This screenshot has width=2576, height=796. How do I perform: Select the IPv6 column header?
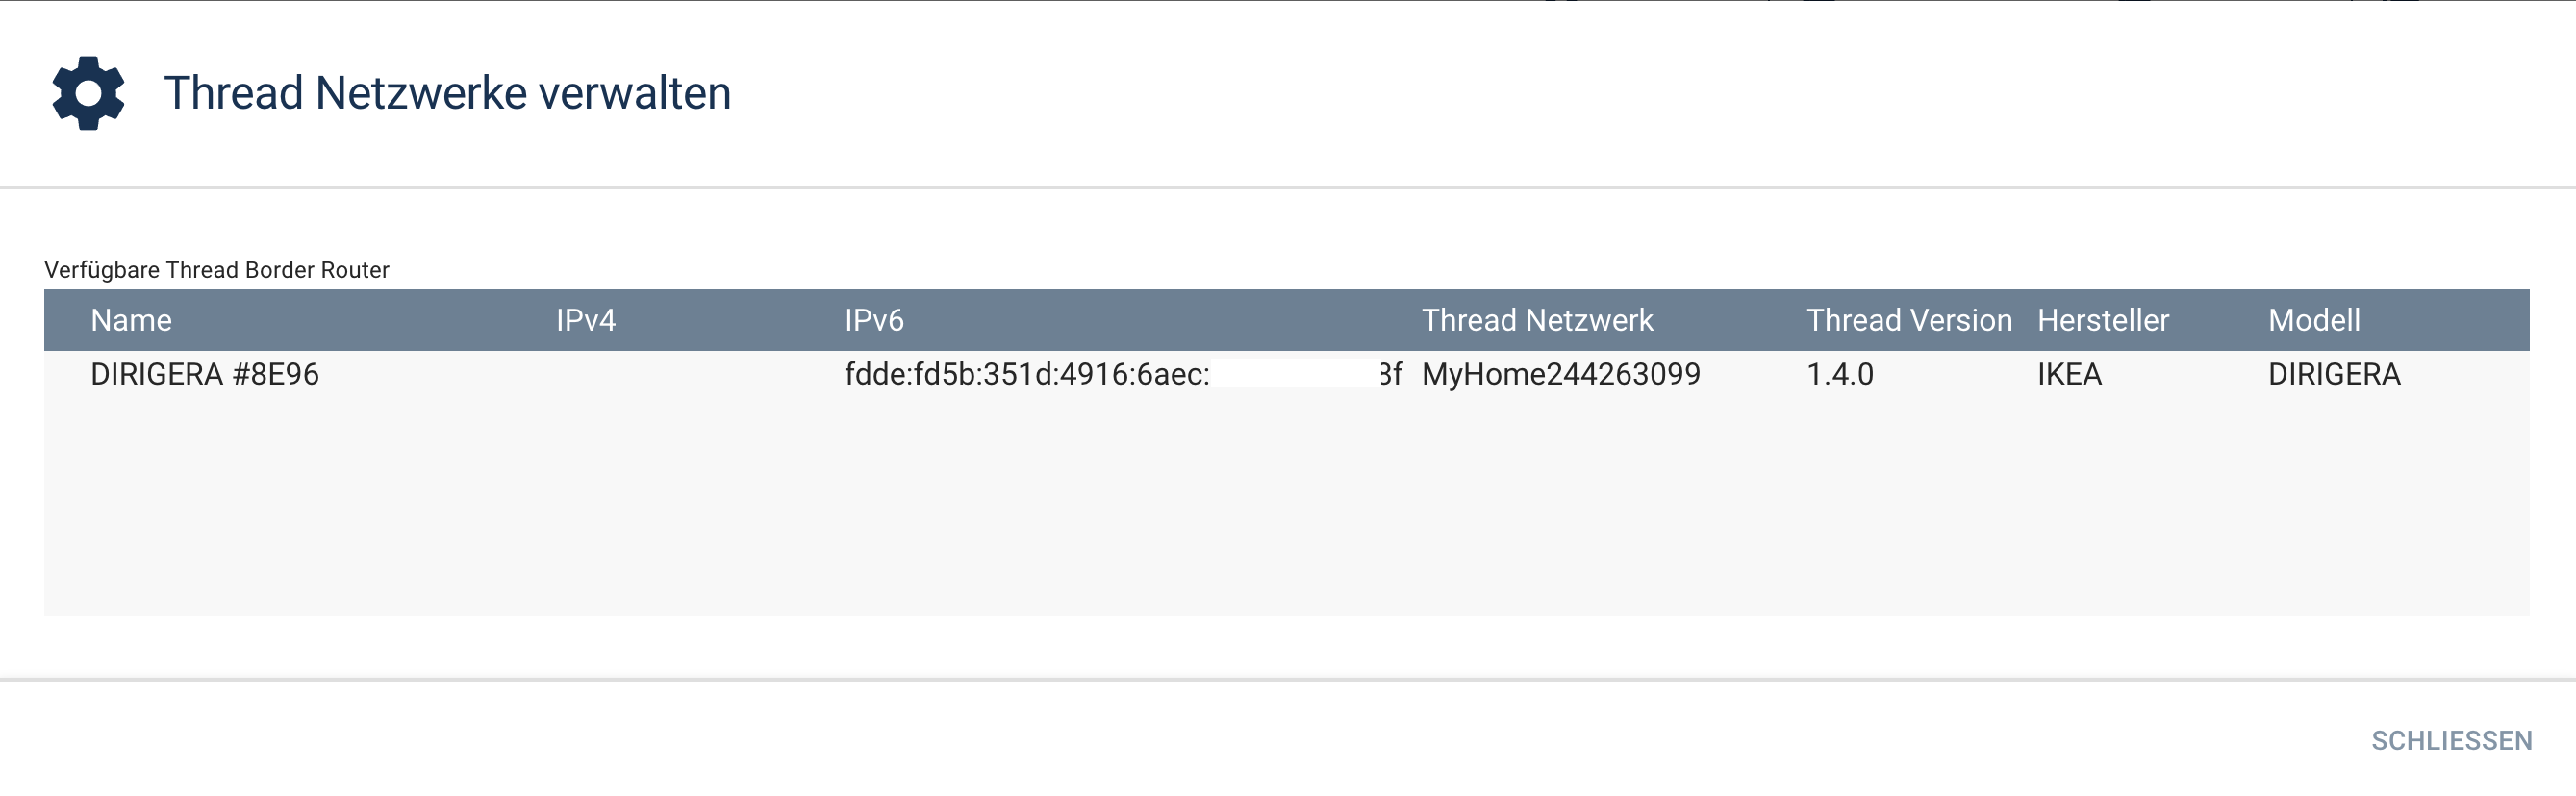point(874,320)
